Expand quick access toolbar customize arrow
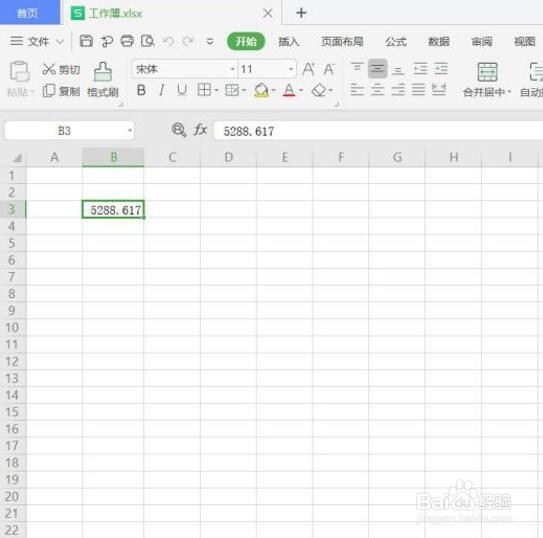 [210, 42]
